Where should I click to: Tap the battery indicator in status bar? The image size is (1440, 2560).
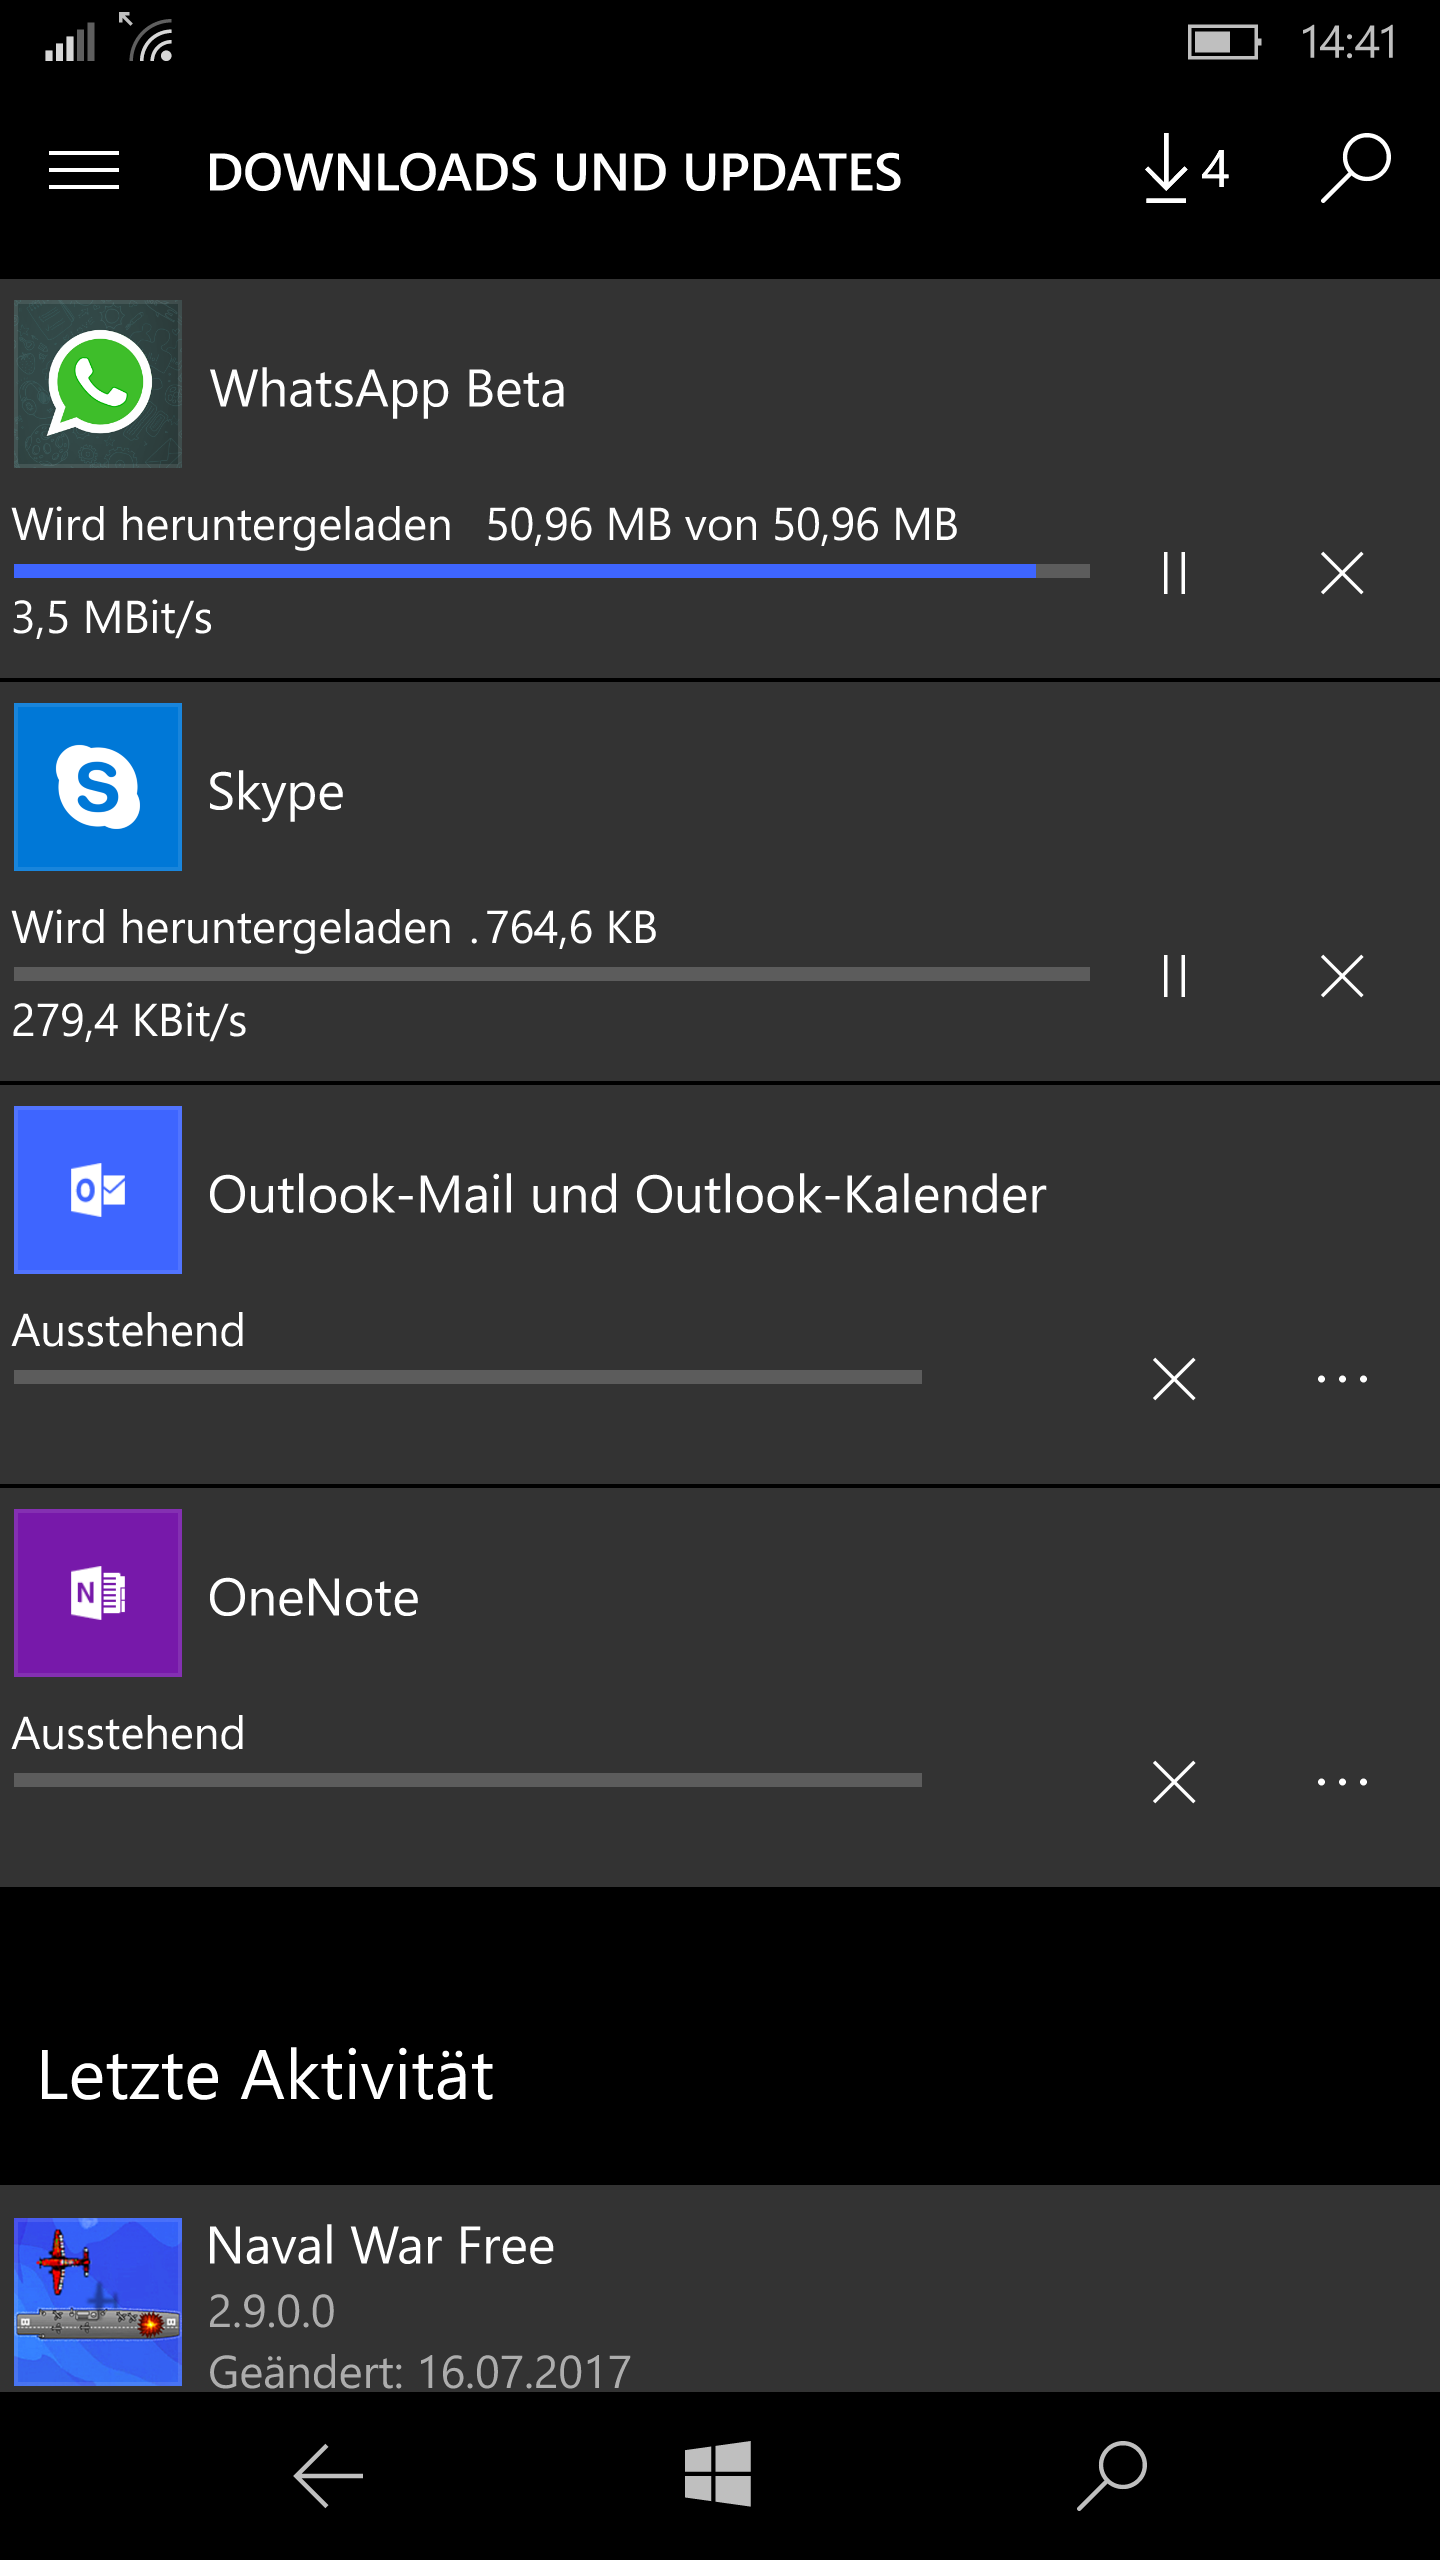[x=1224, y=42]
